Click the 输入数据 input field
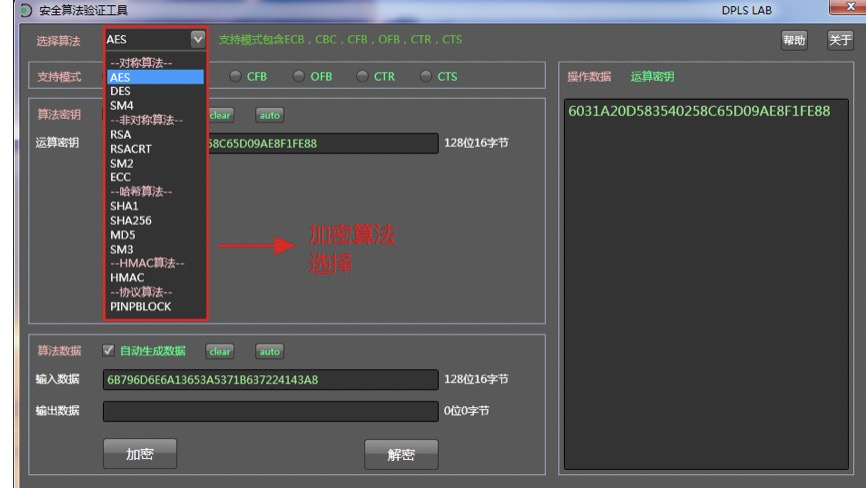This screenshot has height=488, width=866. point(270,380)
